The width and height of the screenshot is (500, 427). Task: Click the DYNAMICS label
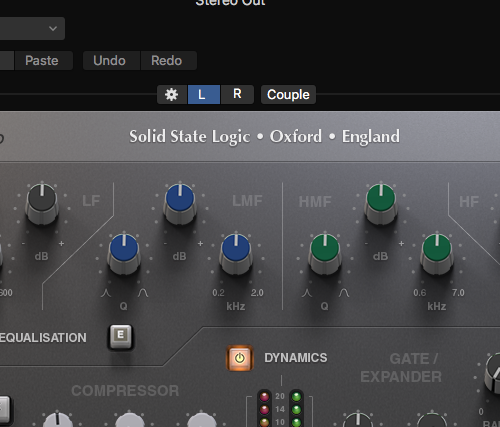coord(296,358)
